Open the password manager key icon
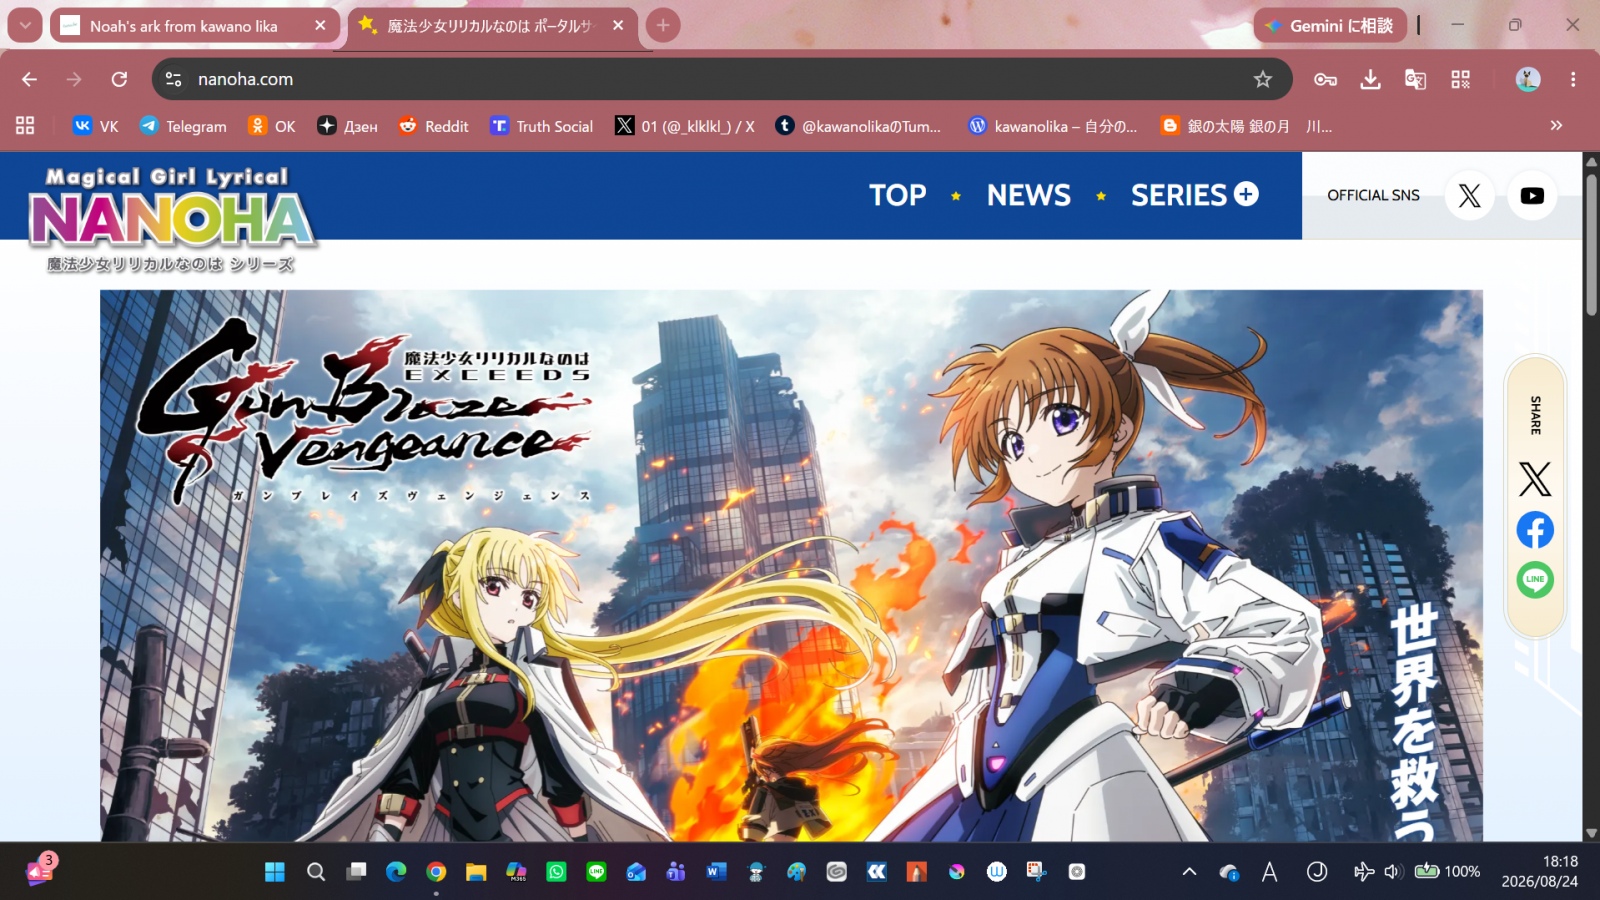 pyautogui.click(x=1325, y=79)
